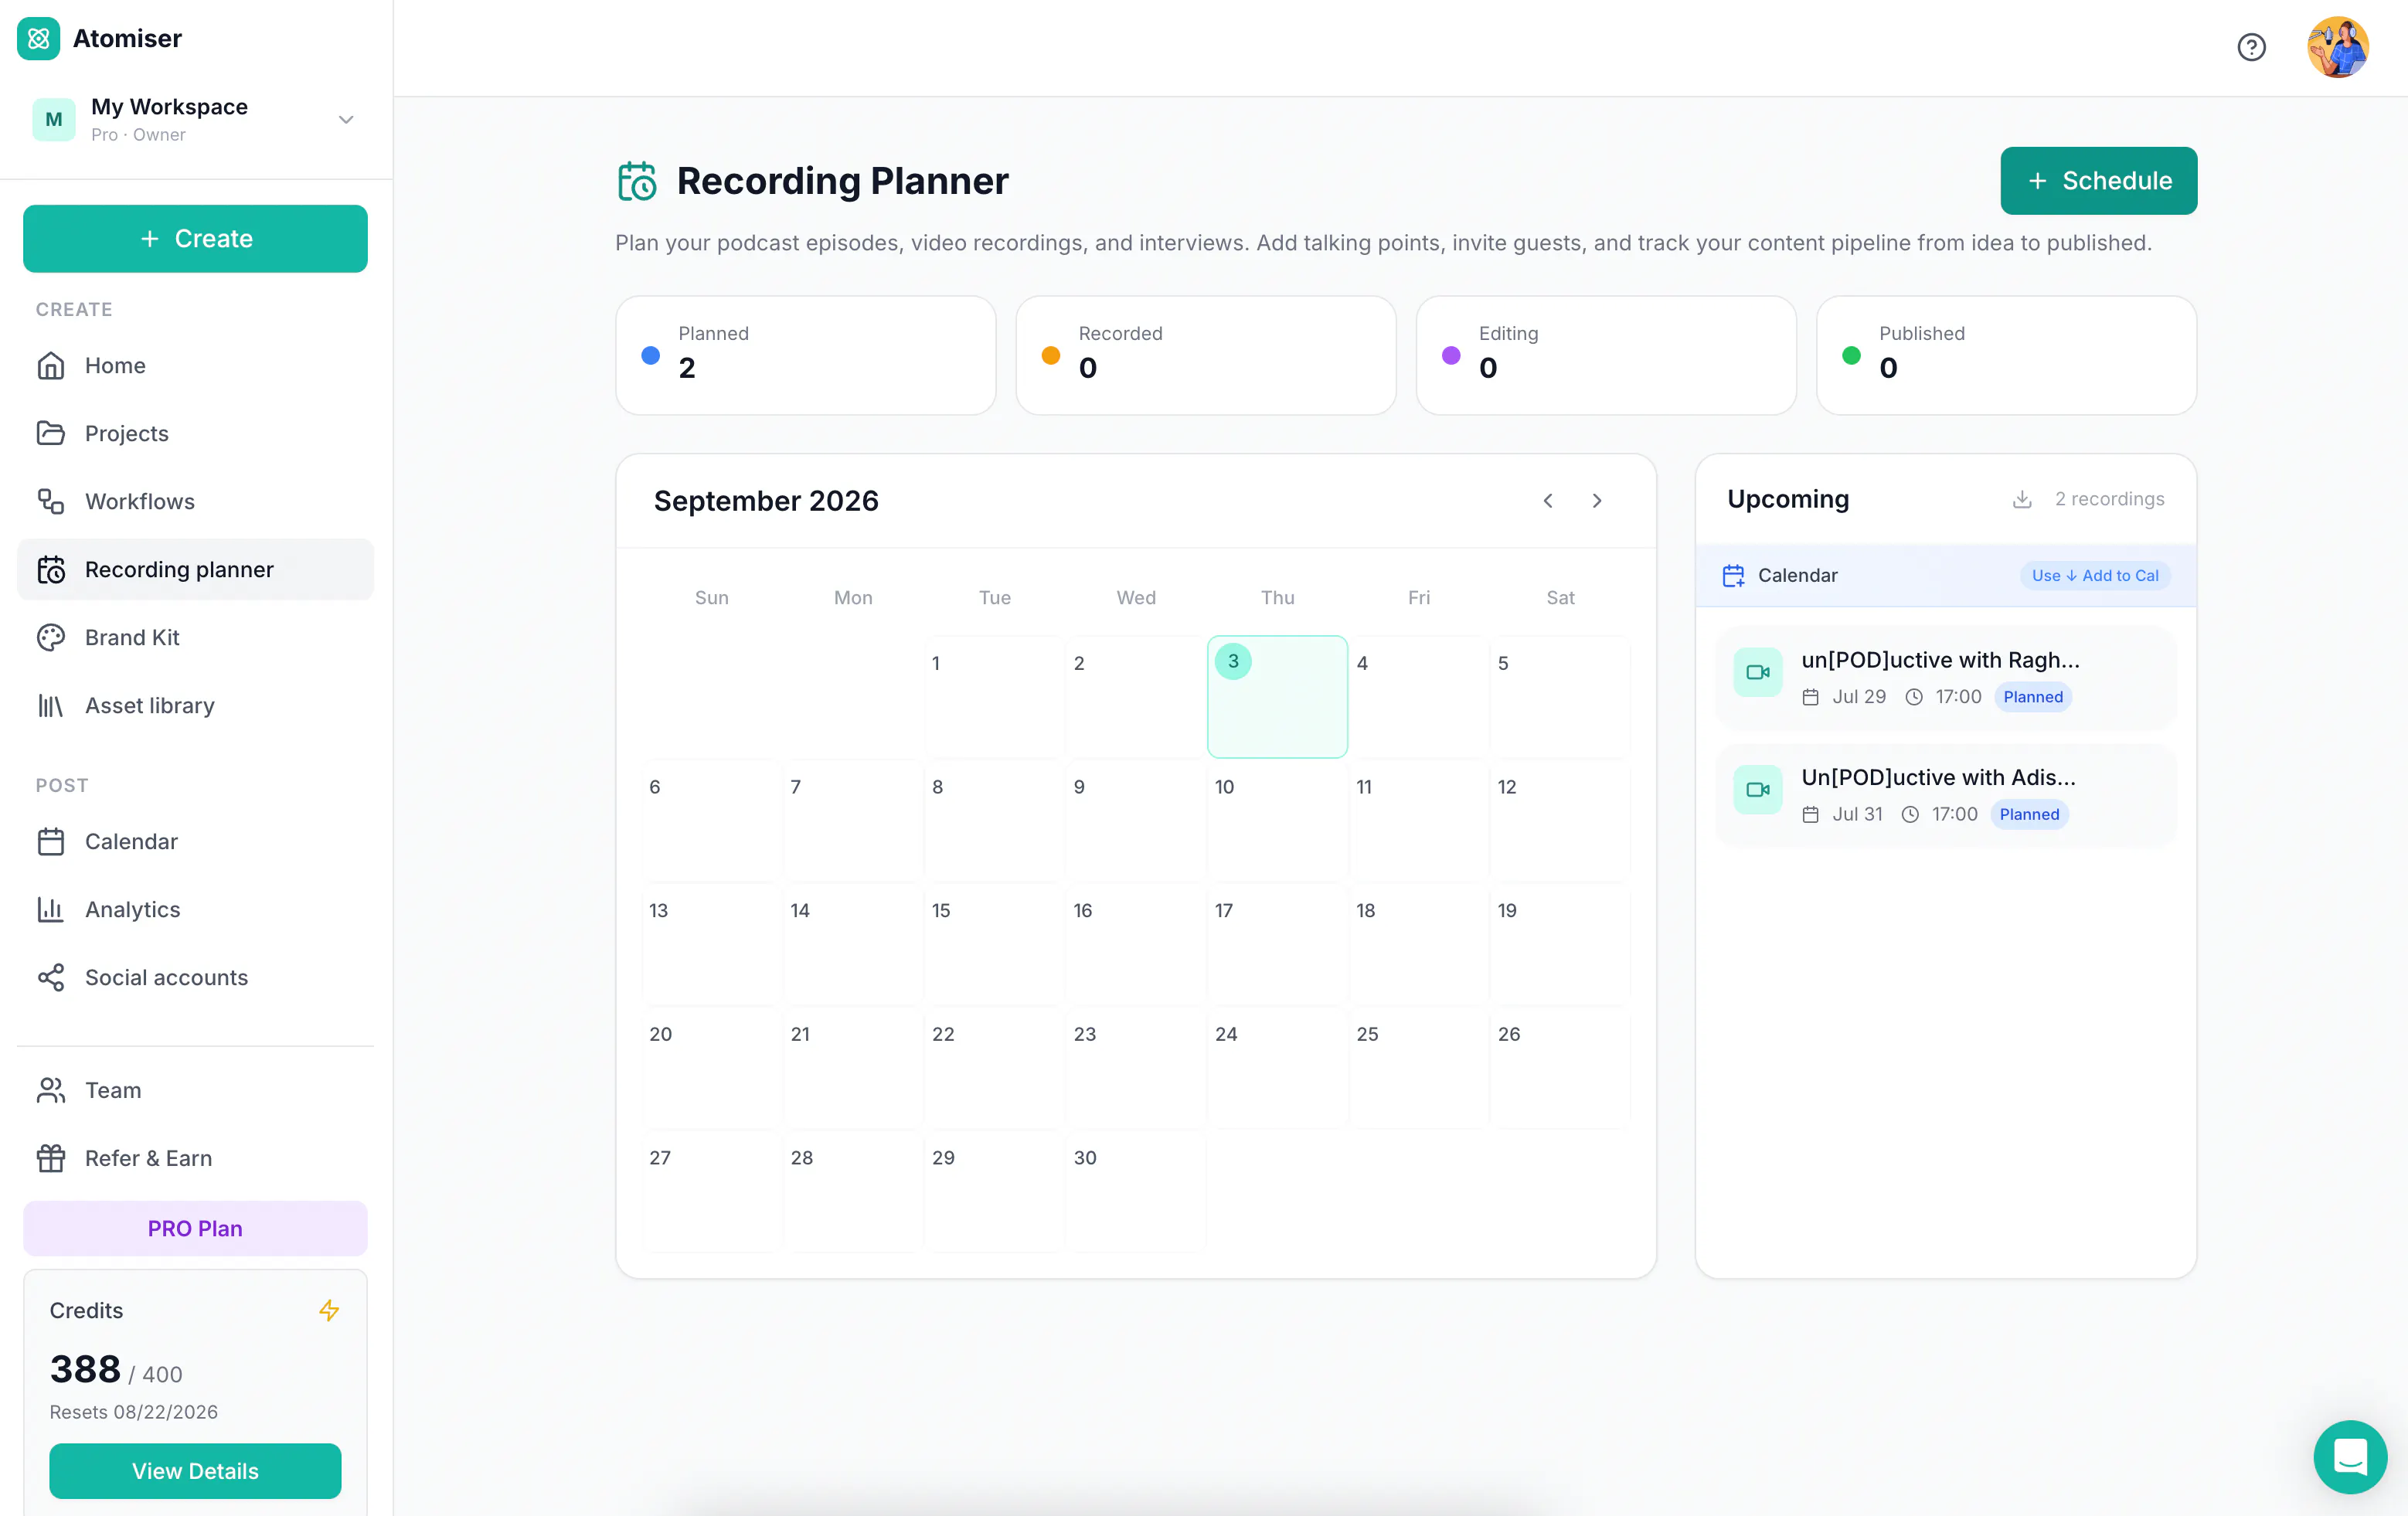The height and width of the screenshot is (1516, 2408).
Task: Select September 1 in the calendar
Action: pos(994,697)
